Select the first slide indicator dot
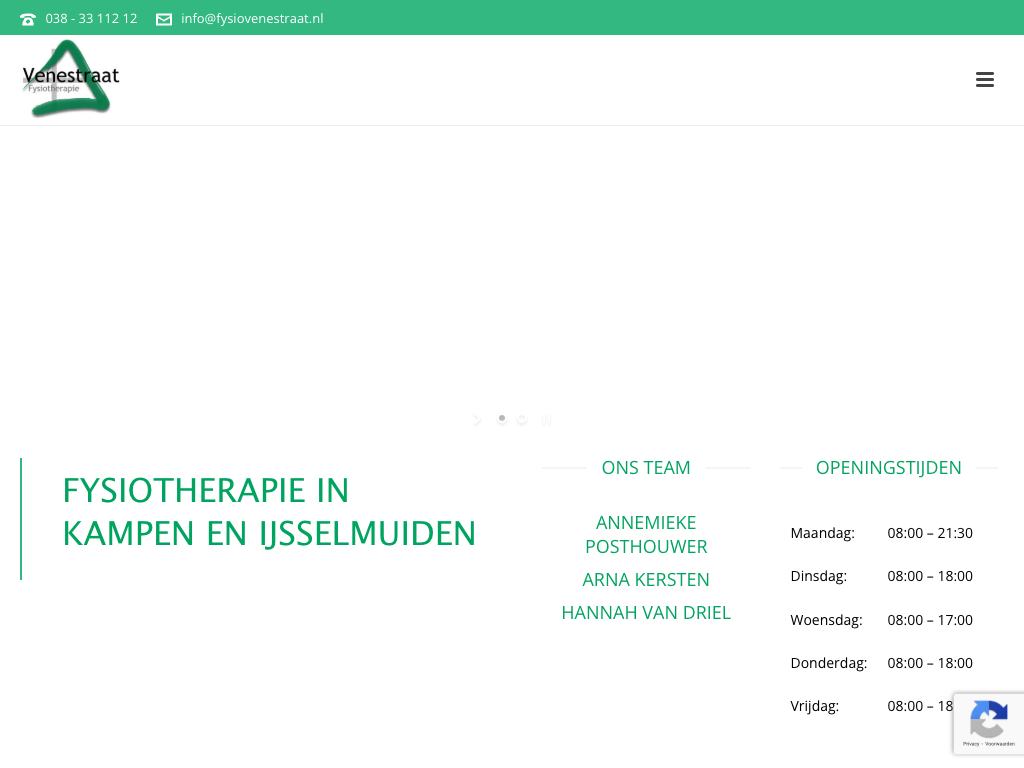 (502, 419)
